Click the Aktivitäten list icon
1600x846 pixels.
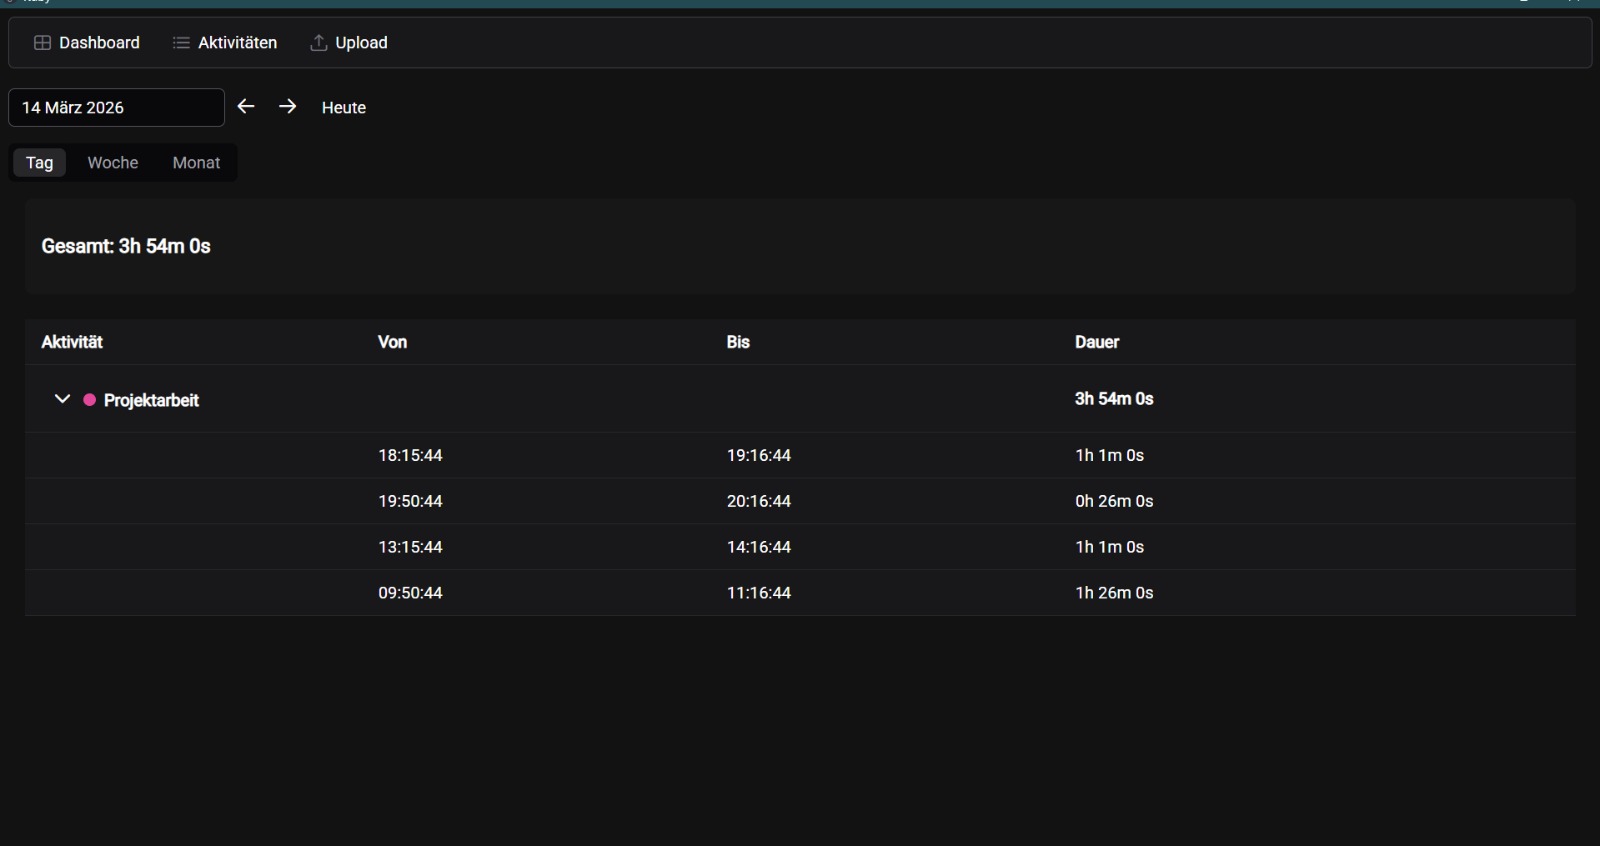(181, 43)
